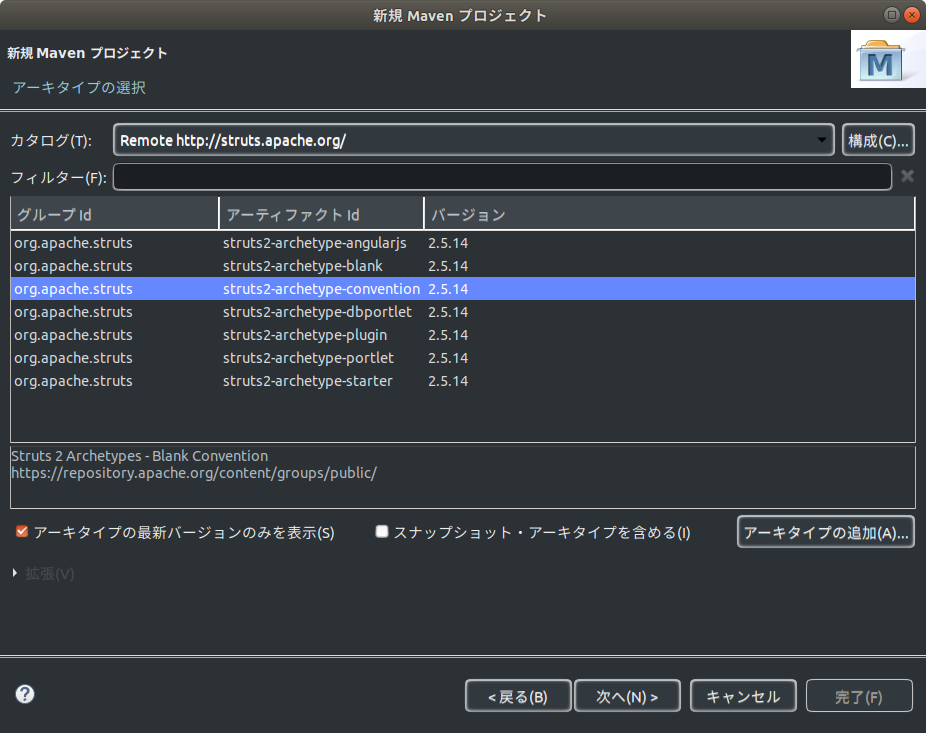This screenshot has width=926, height=733.
Task: Select the struts2-archetype-portlet row
Action: tap(462, 358)
